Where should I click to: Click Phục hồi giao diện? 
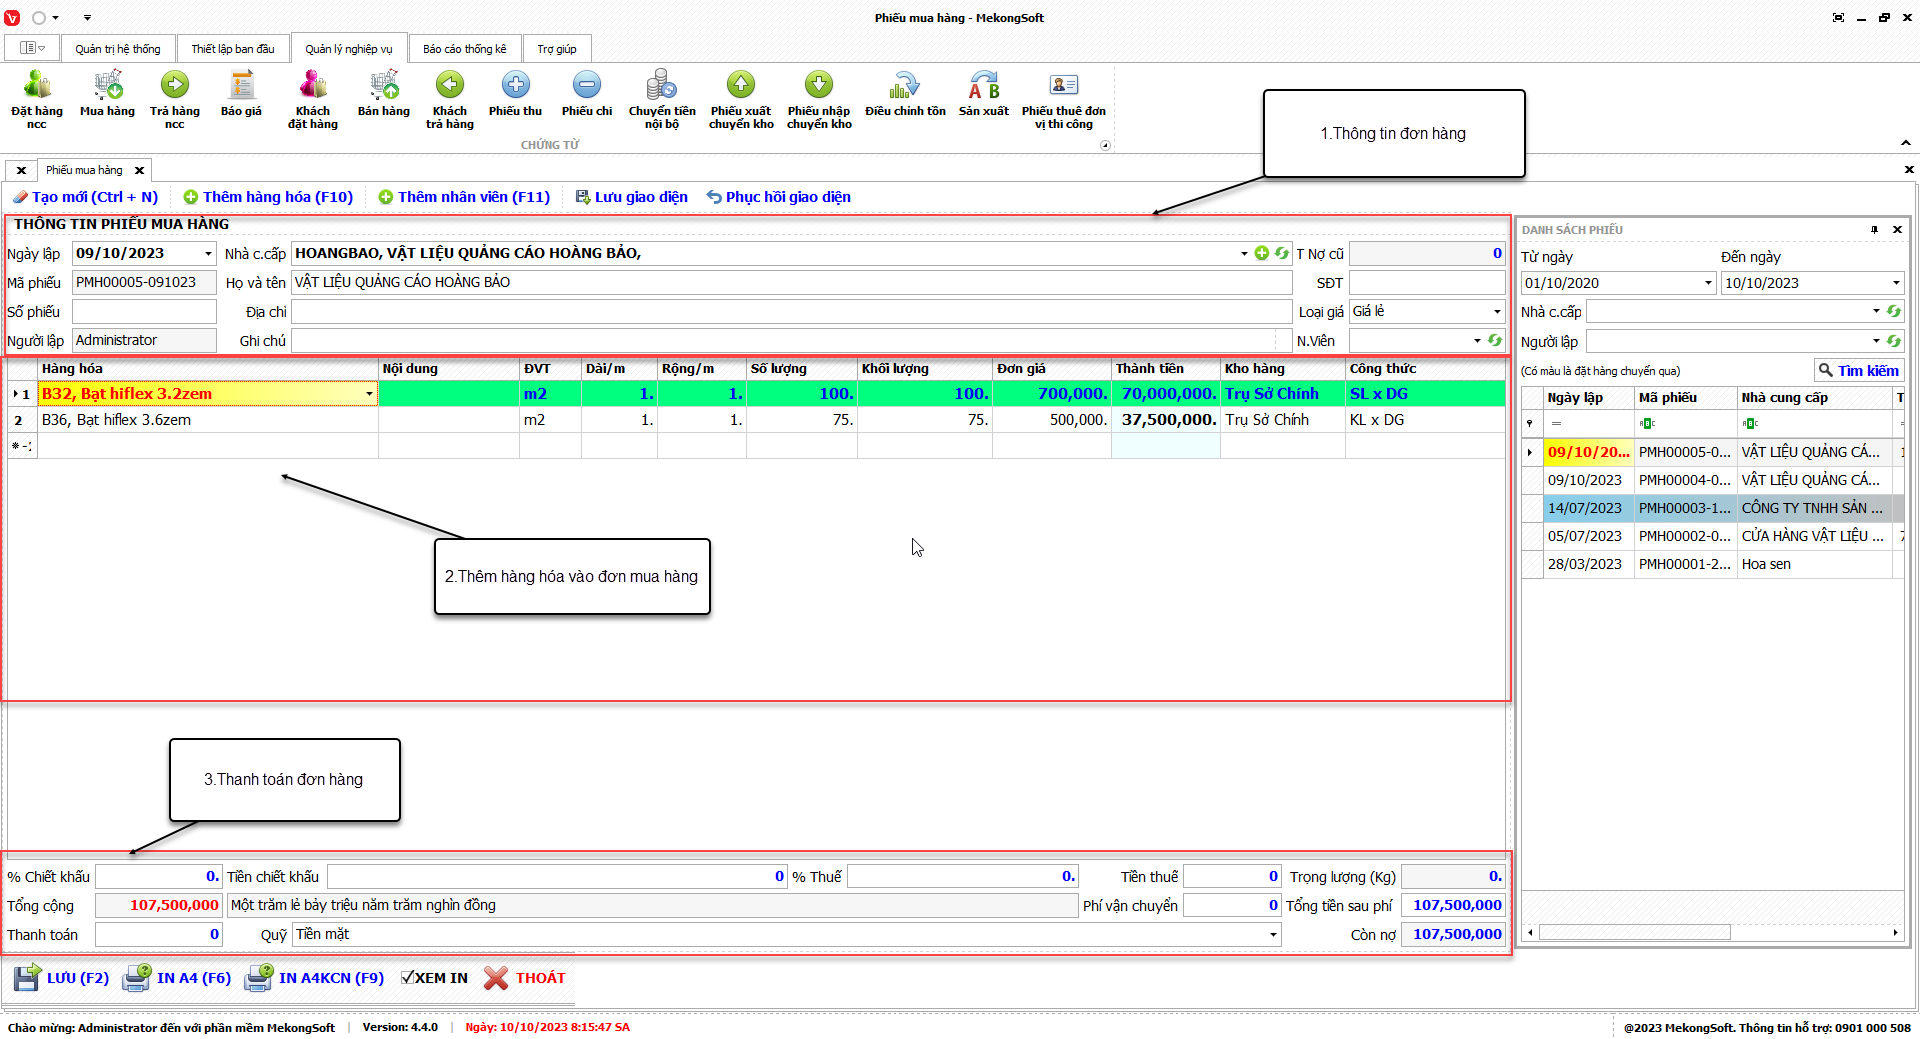[x=779, y=197]
